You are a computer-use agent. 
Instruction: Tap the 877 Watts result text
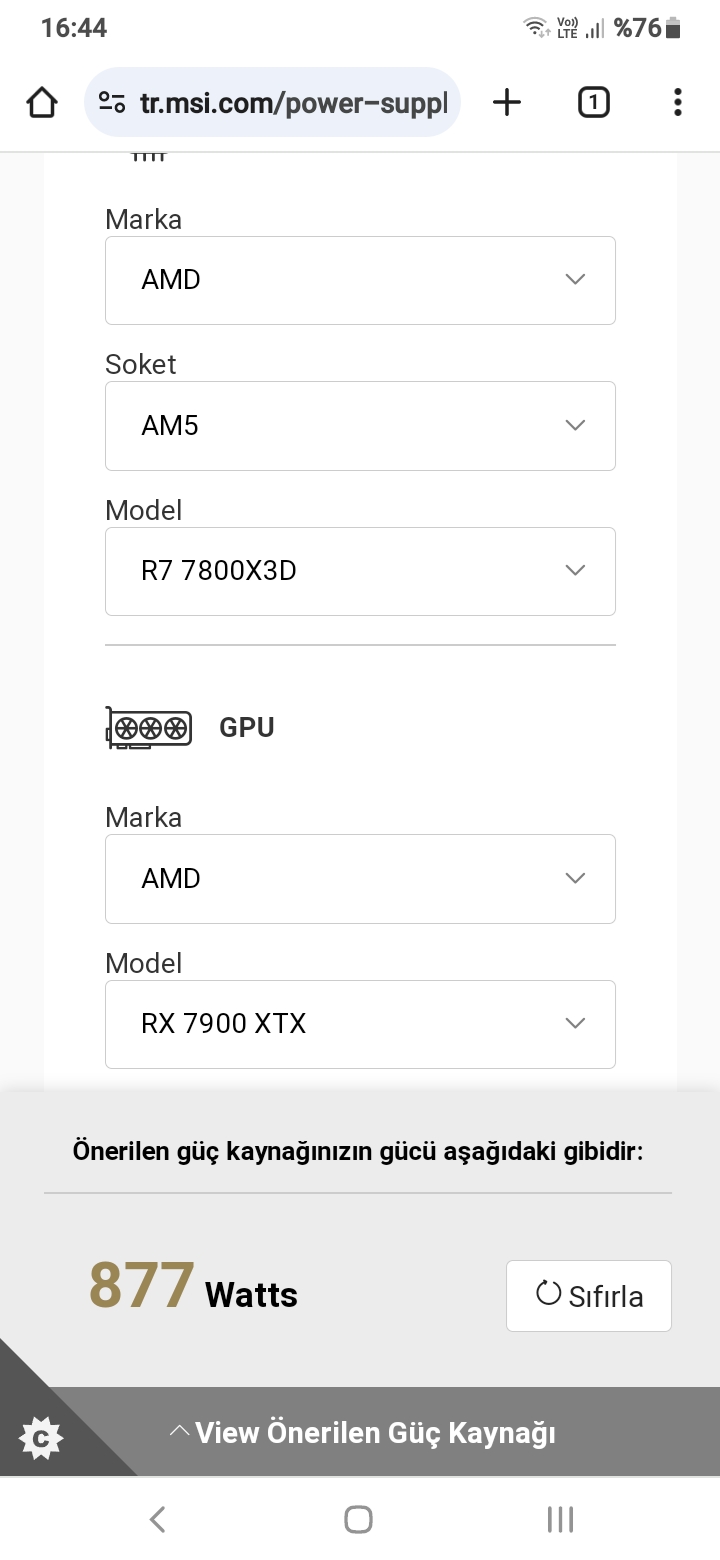[x=193, y=1288]
